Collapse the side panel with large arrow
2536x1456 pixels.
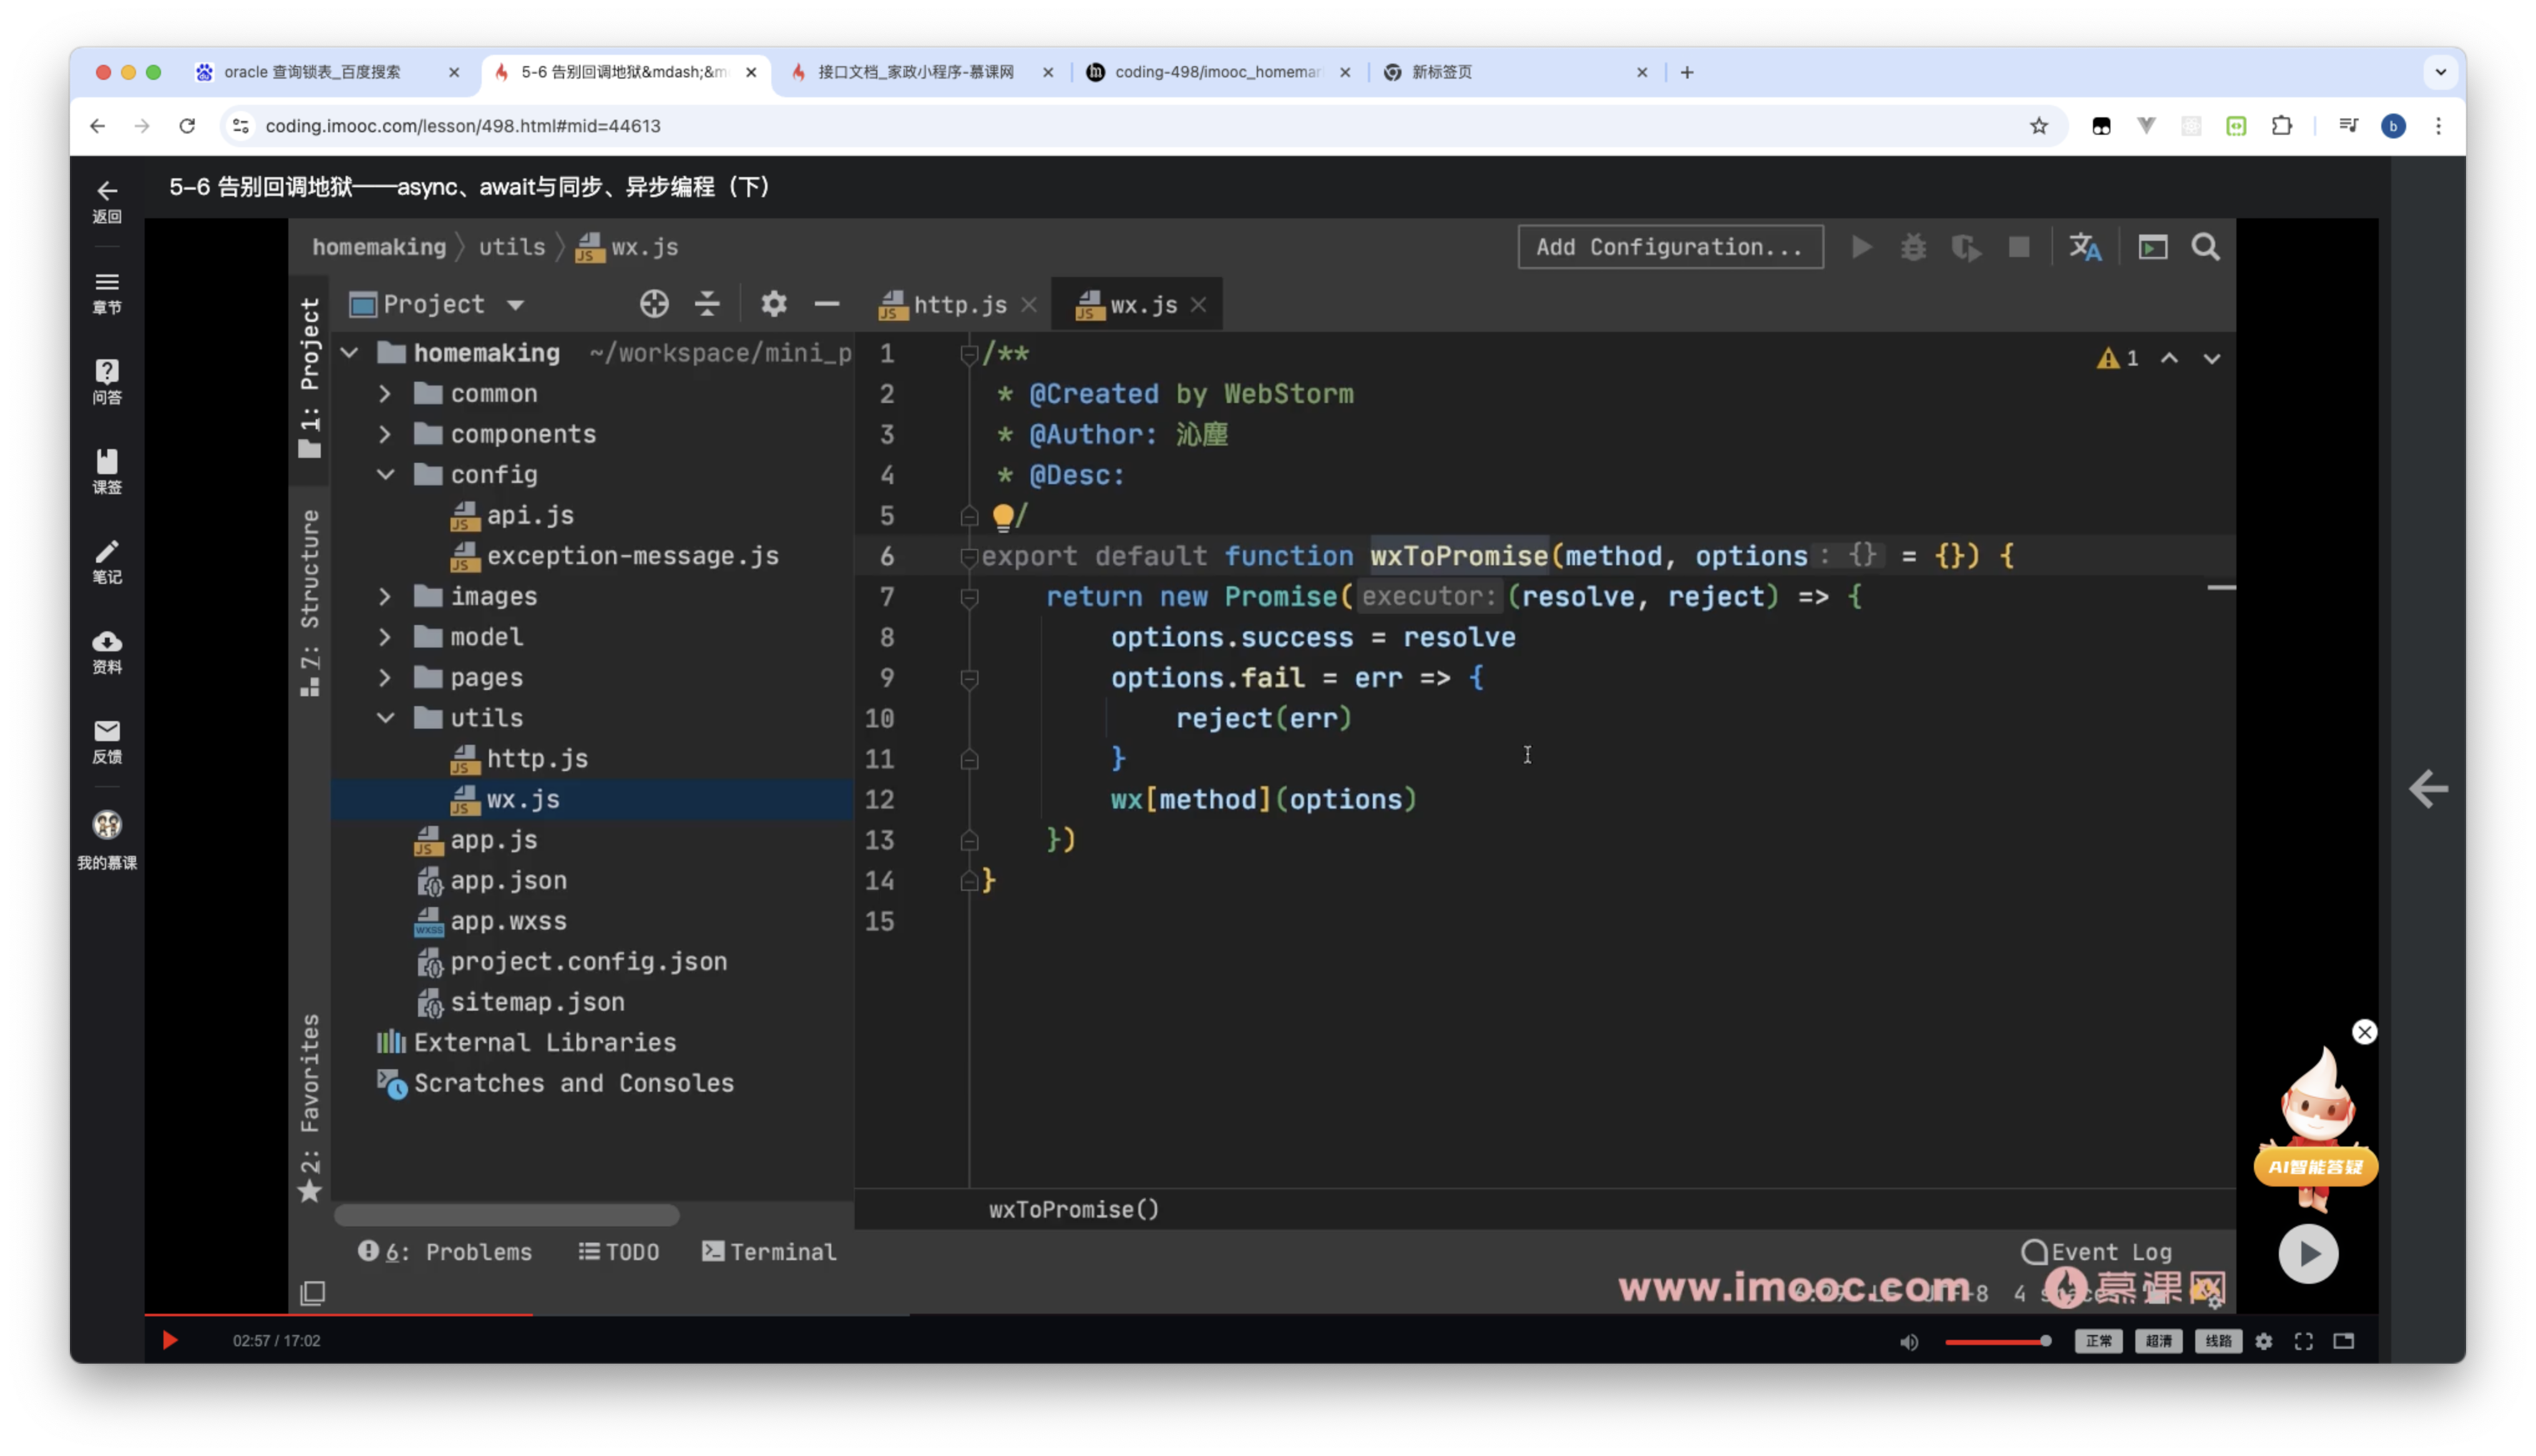(2428, 789)
